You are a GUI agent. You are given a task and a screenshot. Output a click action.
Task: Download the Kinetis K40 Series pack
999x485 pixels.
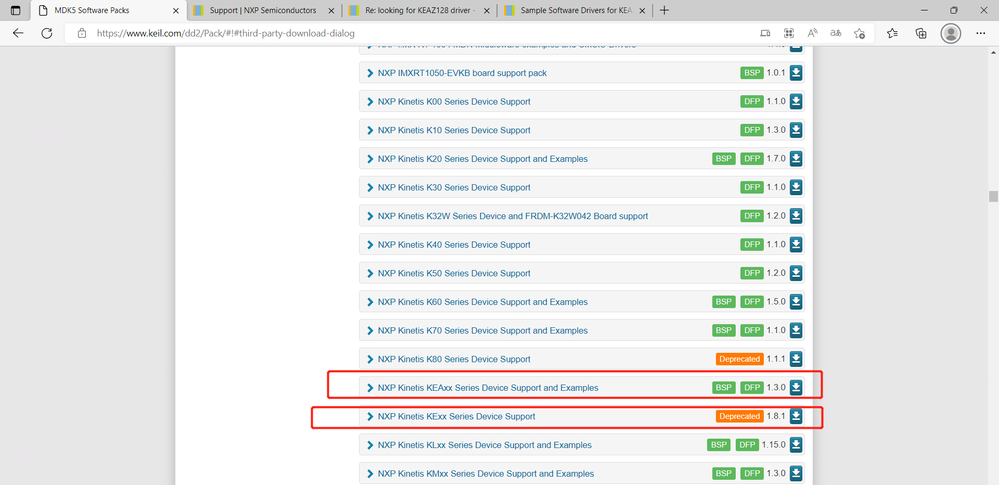(x=796, y=245)
